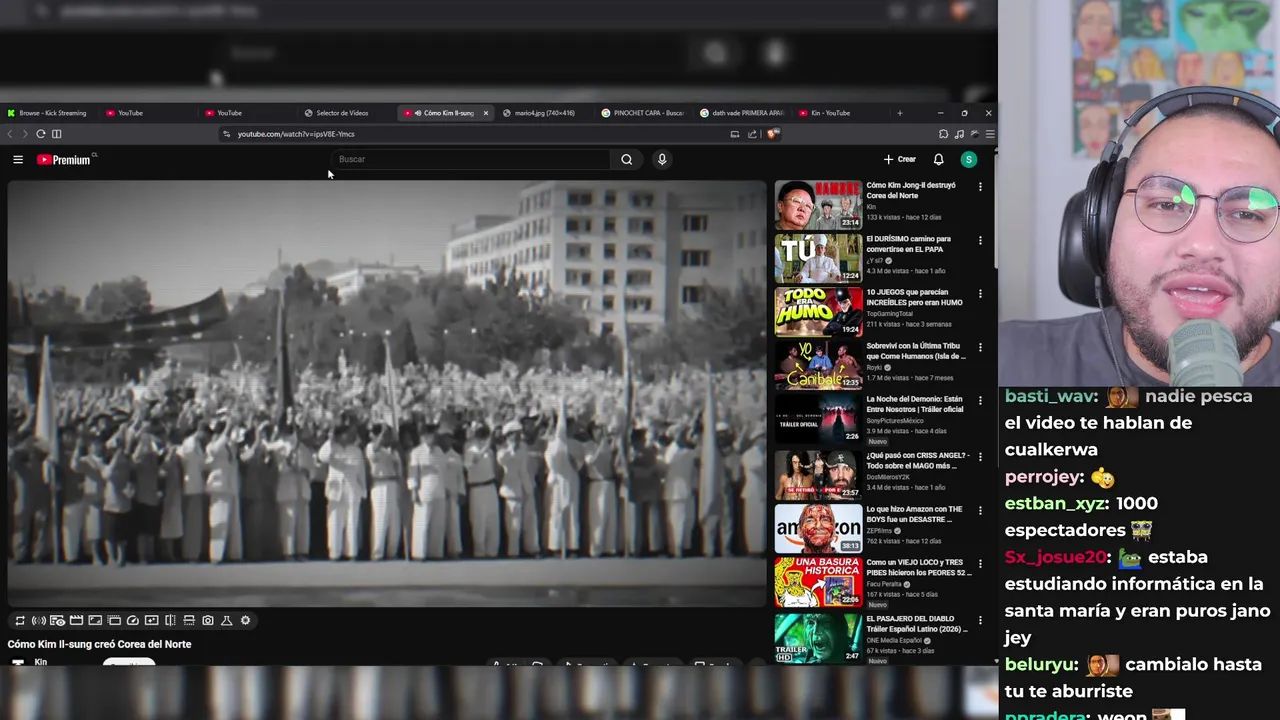Open options for Sobreviví con la Última Tribu
This screenshot has width=1280, height=720.
(x=980, y=347)
